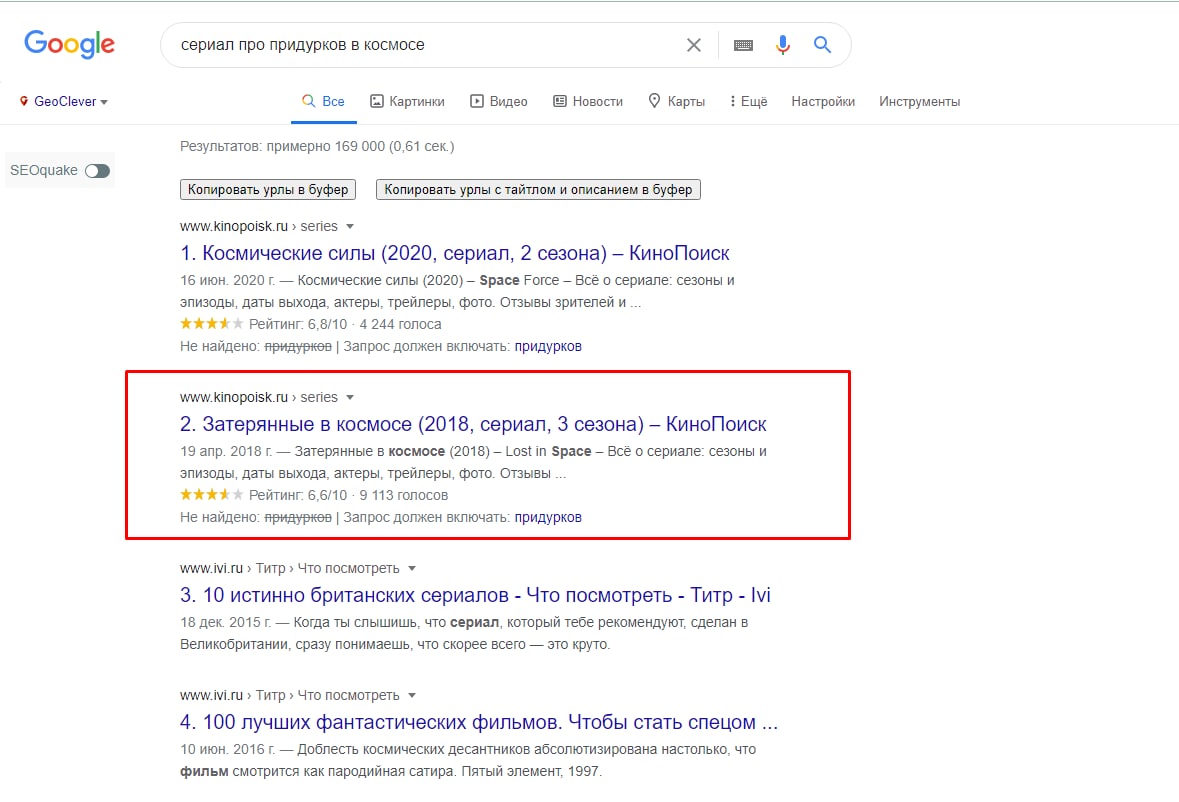Viewport: 1179px width, 802px height.
Task: Click the GeoClever red pin icon
Action: click(x=24, y=101)
